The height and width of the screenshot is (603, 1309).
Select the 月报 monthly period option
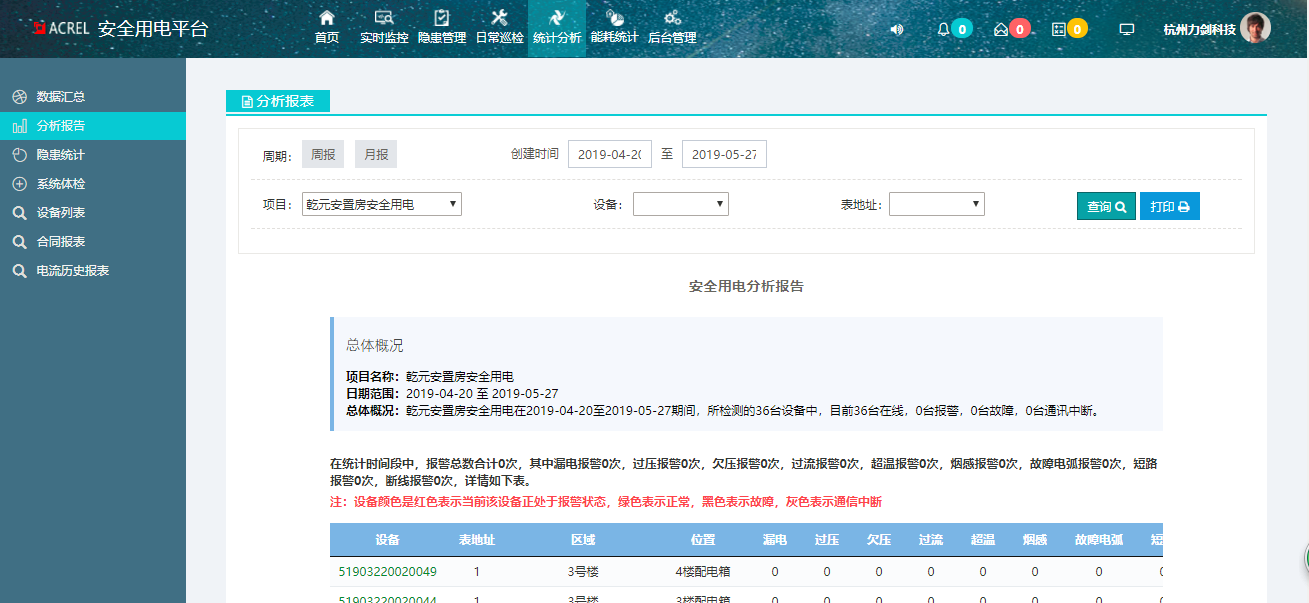pyautogui.click(x=376, y=154)
